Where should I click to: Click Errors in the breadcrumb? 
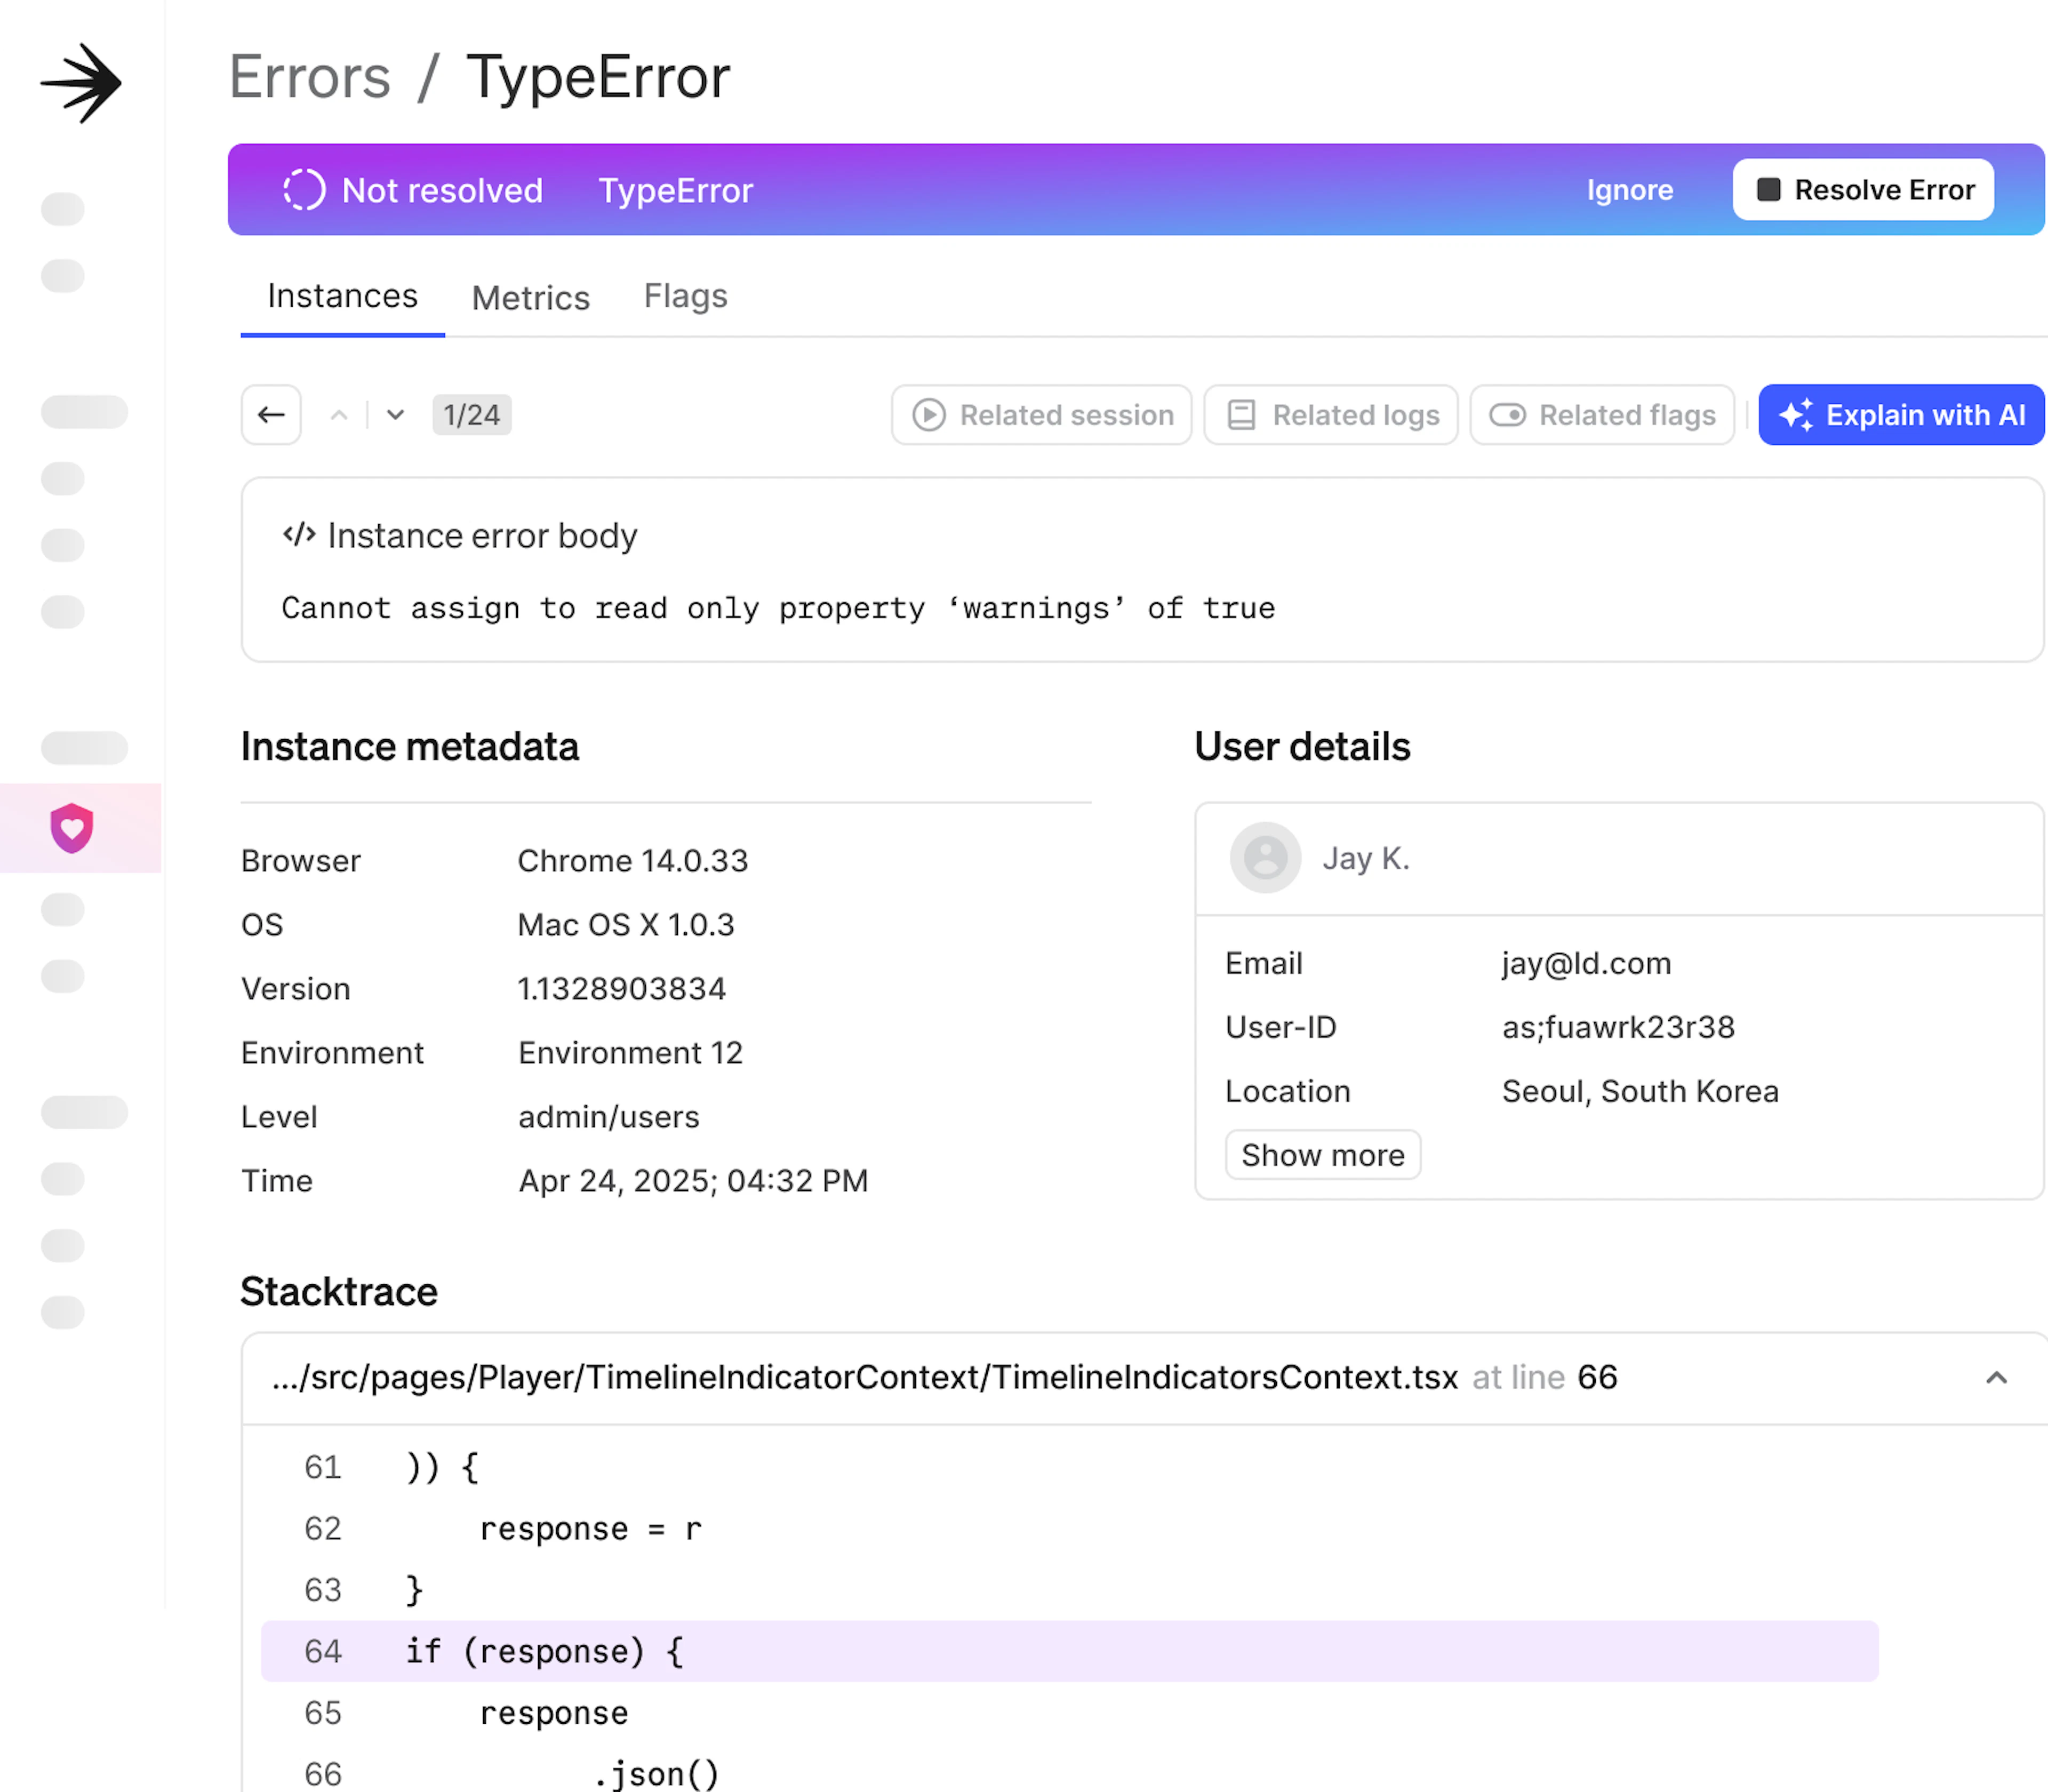310,77
